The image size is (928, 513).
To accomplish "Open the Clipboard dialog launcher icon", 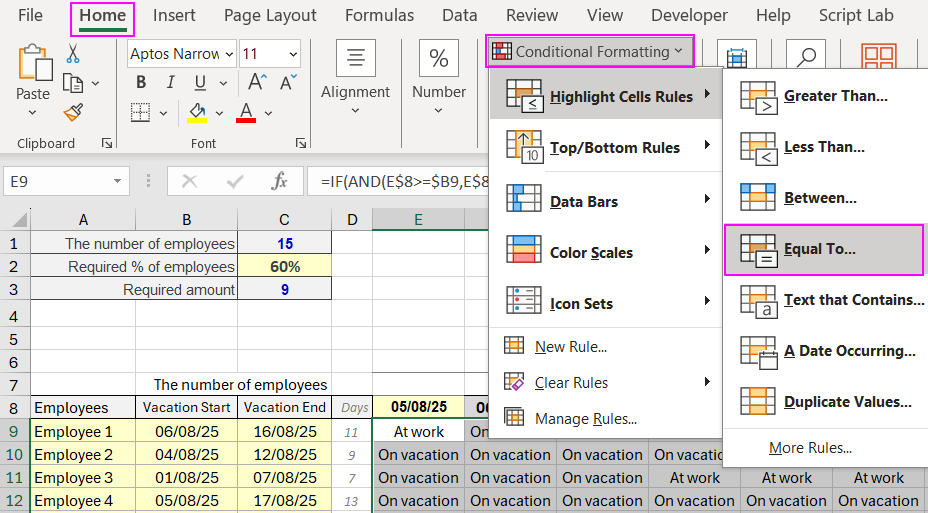I will click(107, 143).
